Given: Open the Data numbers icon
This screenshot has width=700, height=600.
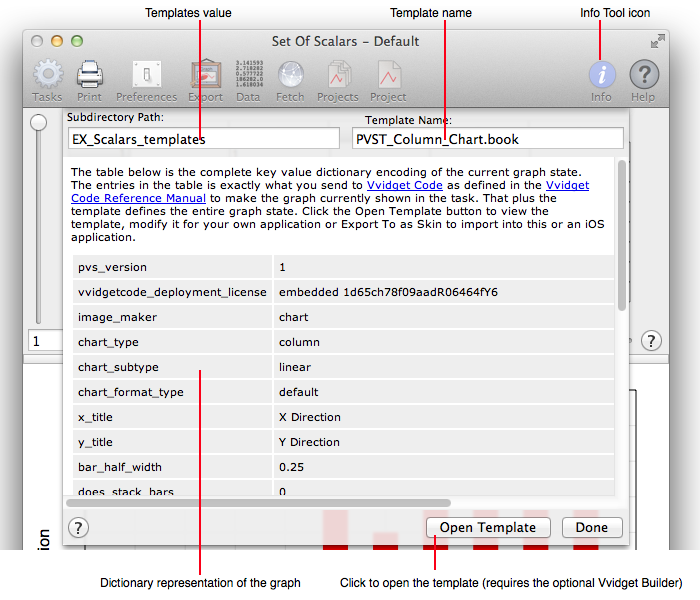Looking at the screenshot, I should point(249,74).
